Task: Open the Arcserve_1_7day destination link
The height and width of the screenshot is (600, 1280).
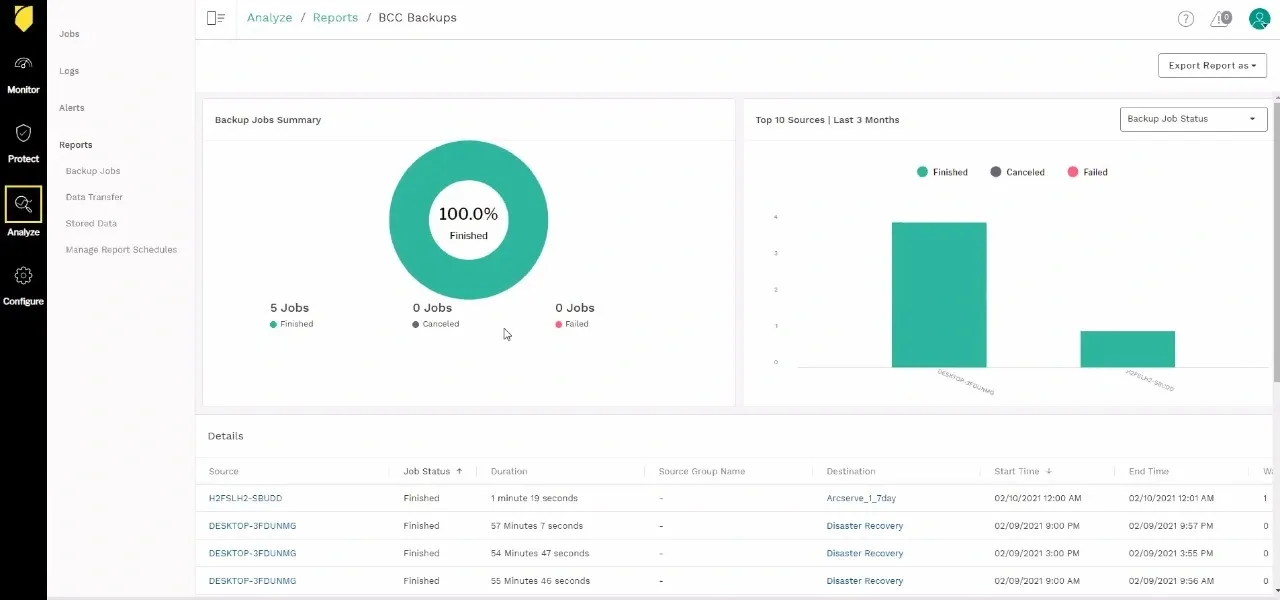Action: tap(862, 498)
